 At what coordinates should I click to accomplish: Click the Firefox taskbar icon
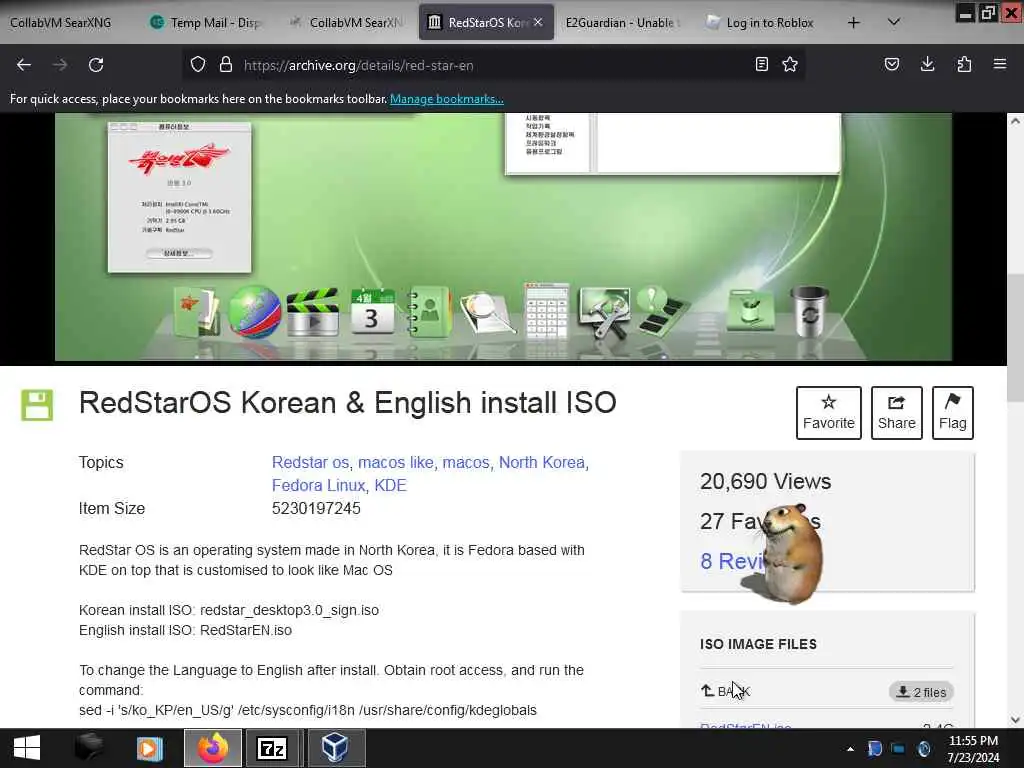213,748
